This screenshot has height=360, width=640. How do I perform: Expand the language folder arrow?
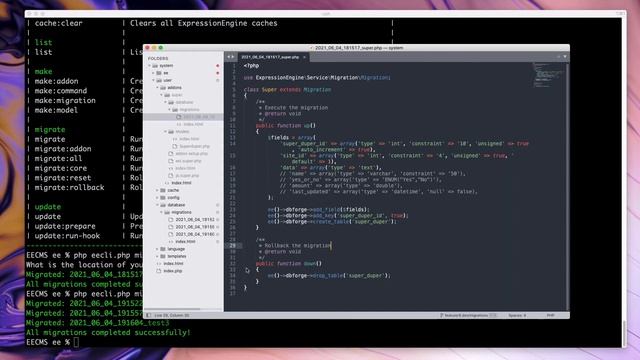158,249
